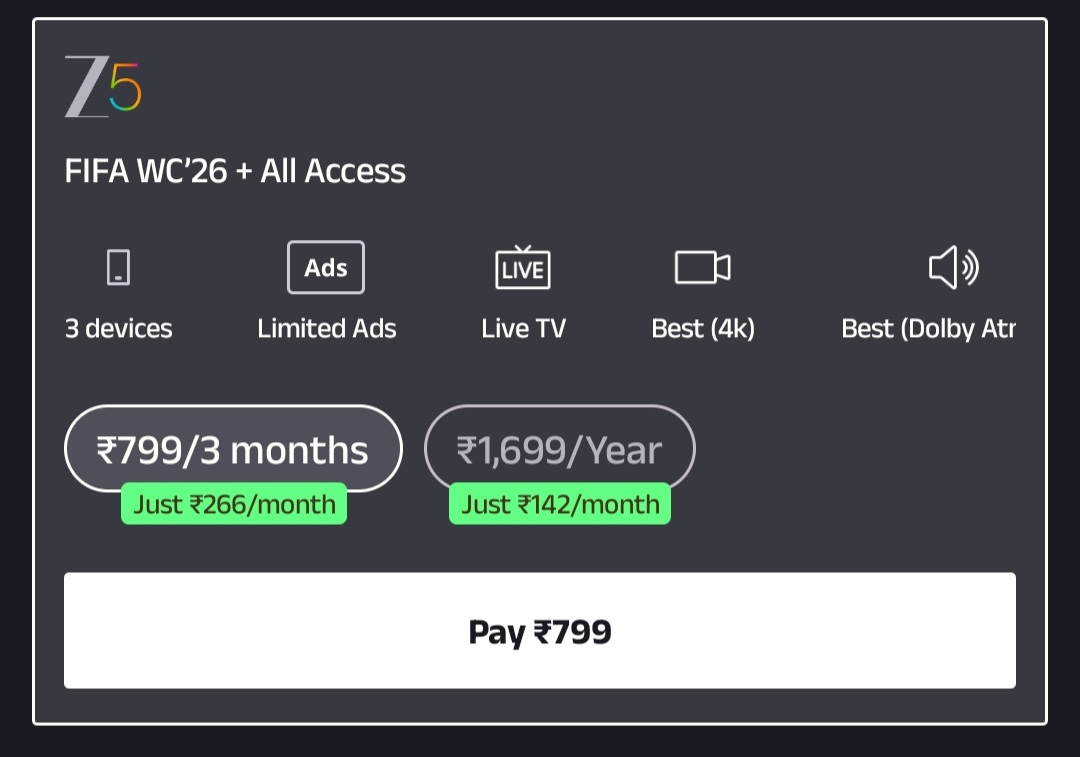Click the 3 devices label

(x=118, y=329)
